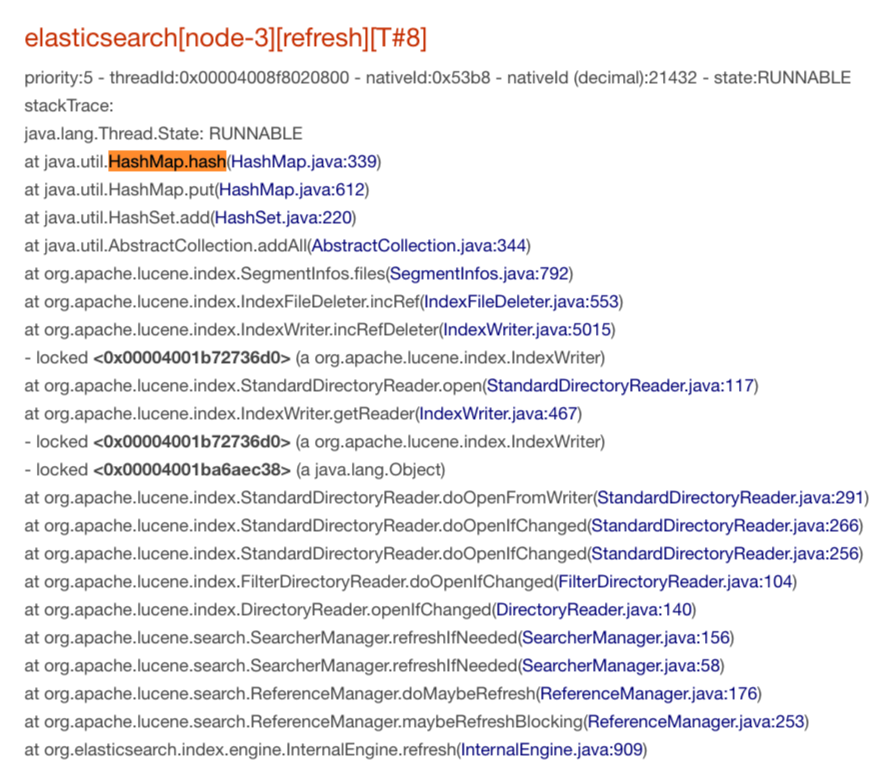Open IndexWriter.java:467 link

tap(498, 413)
